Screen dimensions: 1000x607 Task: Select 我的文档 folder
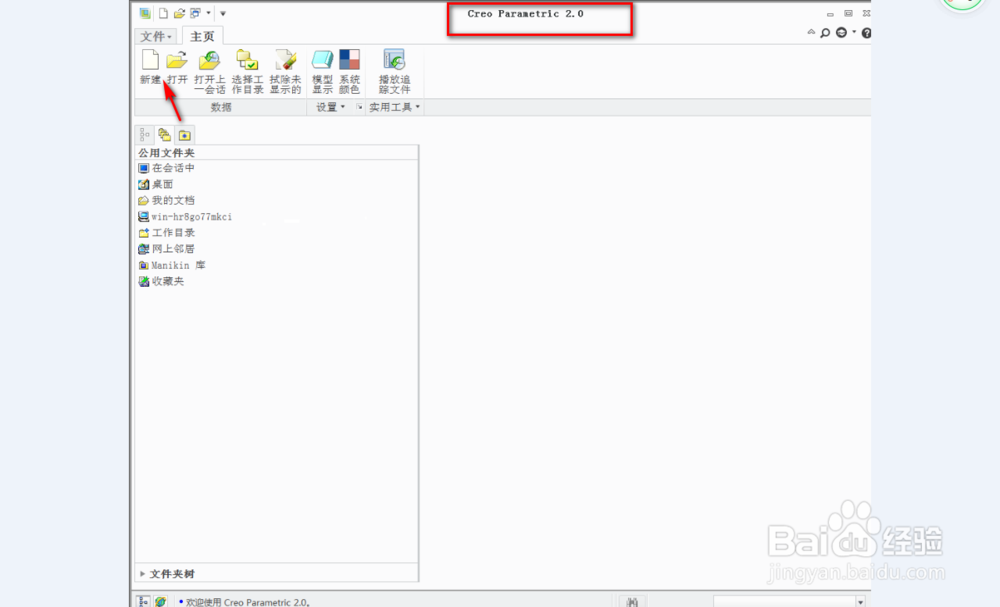166,200
